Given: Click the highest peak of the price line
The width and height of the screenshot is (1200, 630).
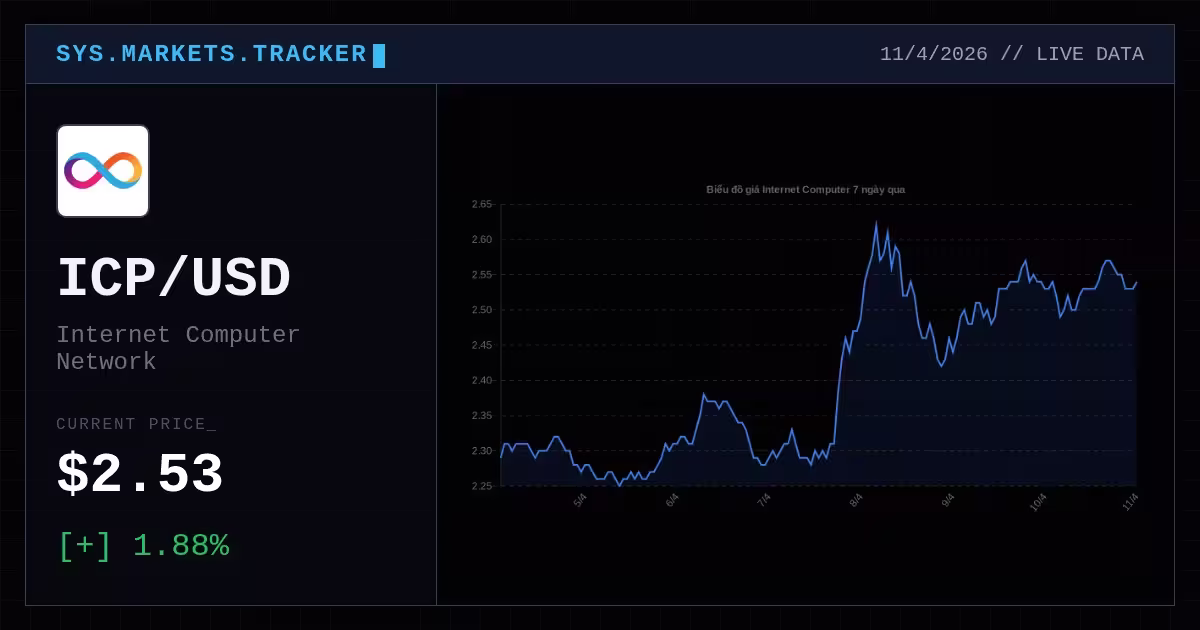Looking at the screenshot, I should click(876, 223).
